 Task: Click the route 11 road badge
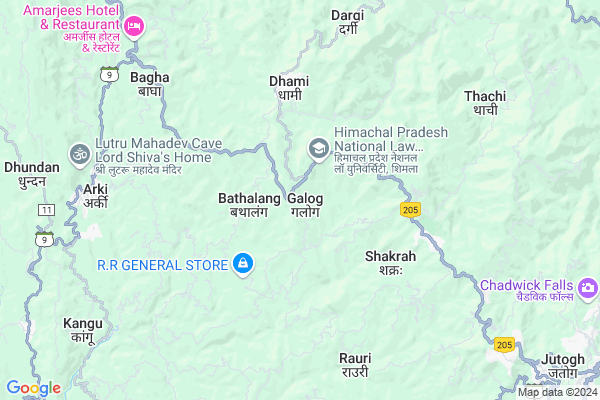click(x=47, y=210)
